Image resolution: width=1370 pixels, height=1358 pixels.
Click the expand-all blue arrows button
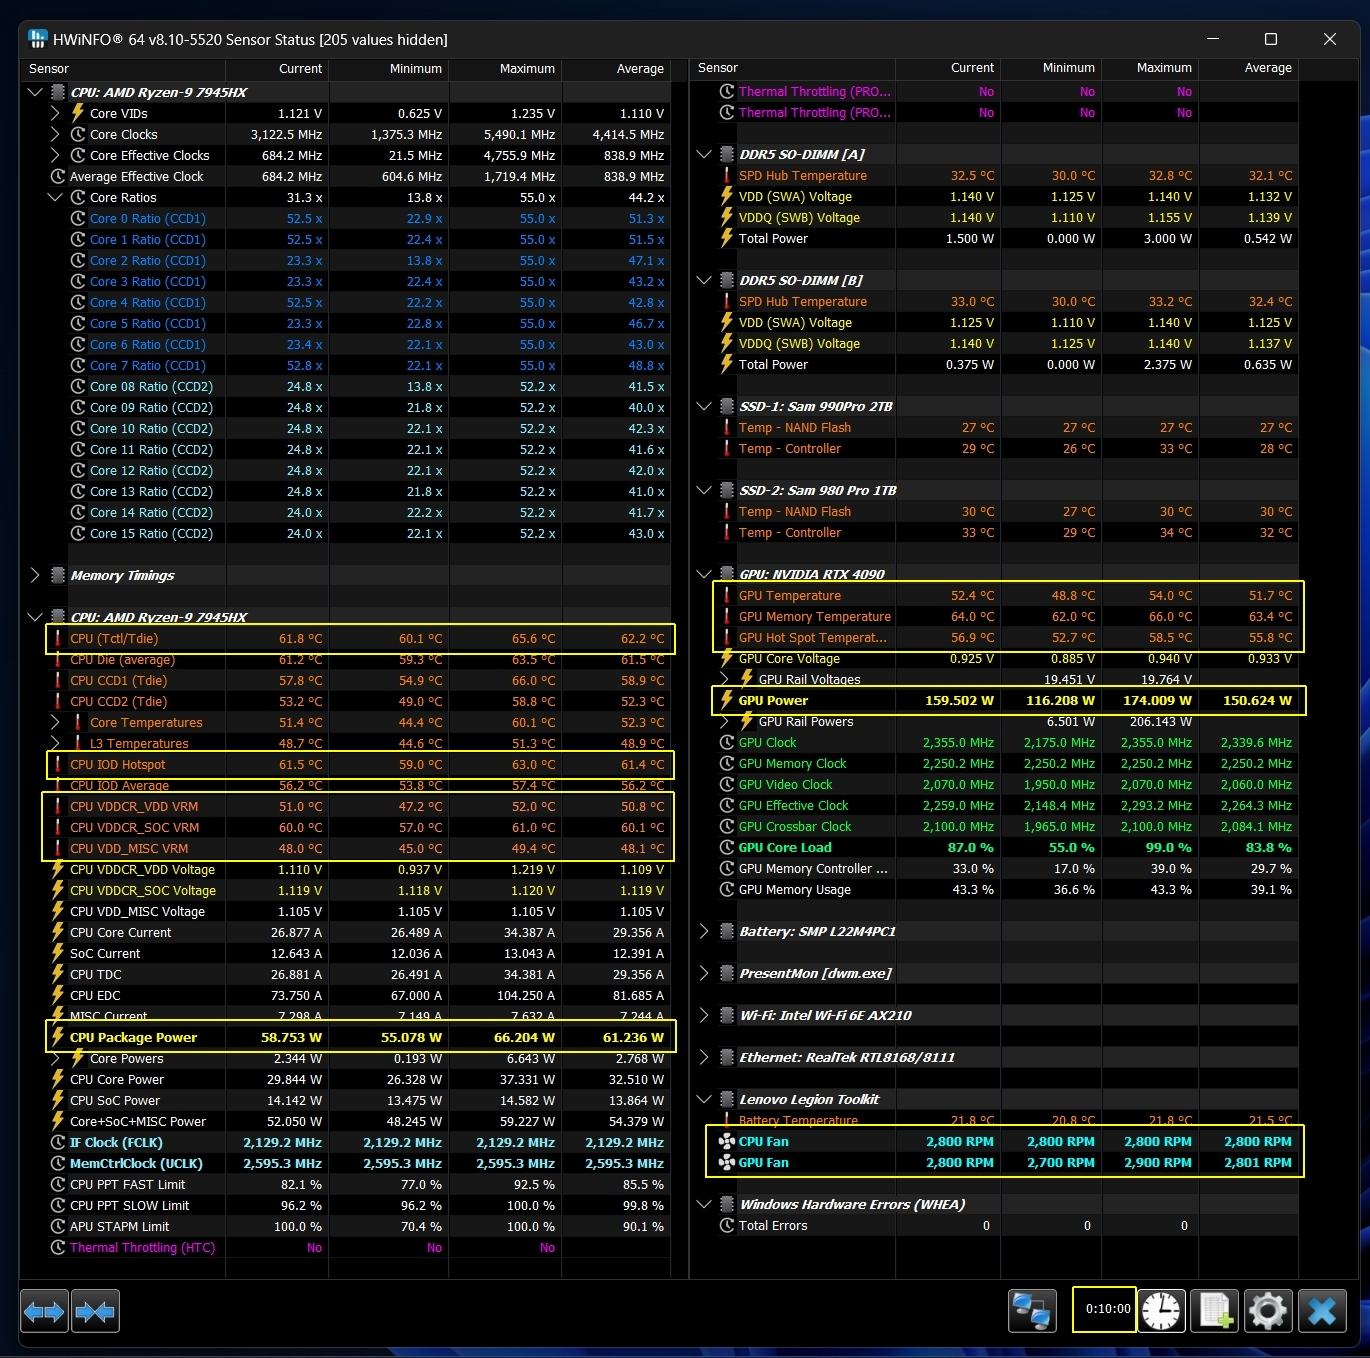click(44, 1310)
